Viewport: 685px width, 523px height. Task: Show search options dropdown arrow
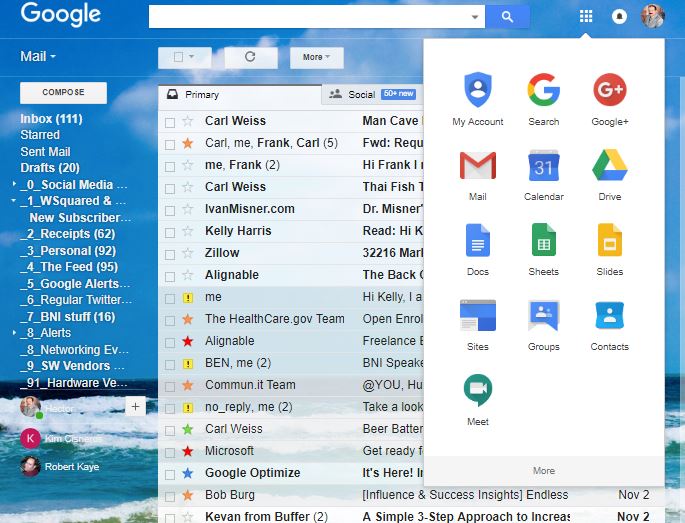click(475, 17)
